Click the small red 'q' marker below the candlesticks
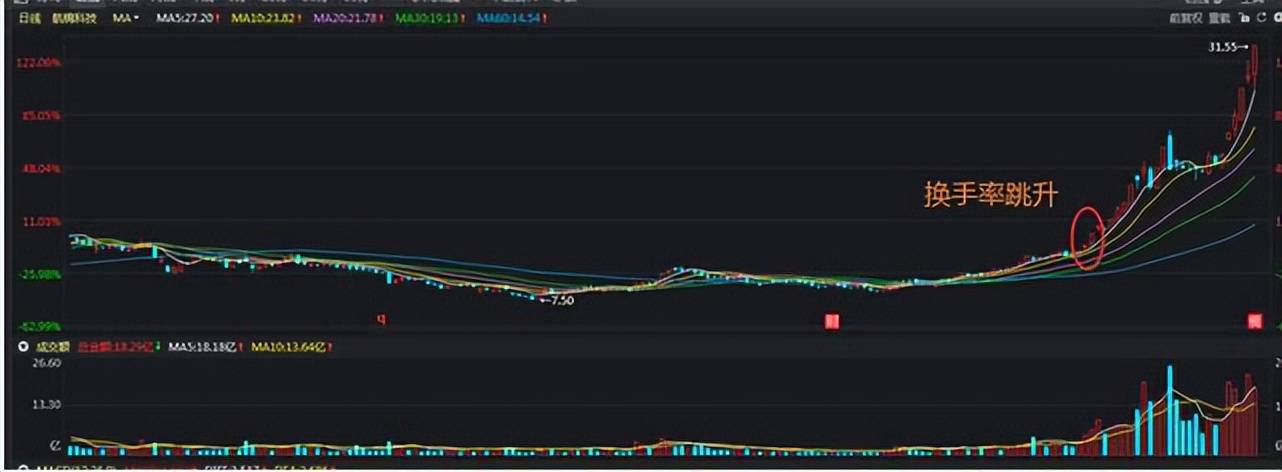1282x472 pixels. point(380,320)
